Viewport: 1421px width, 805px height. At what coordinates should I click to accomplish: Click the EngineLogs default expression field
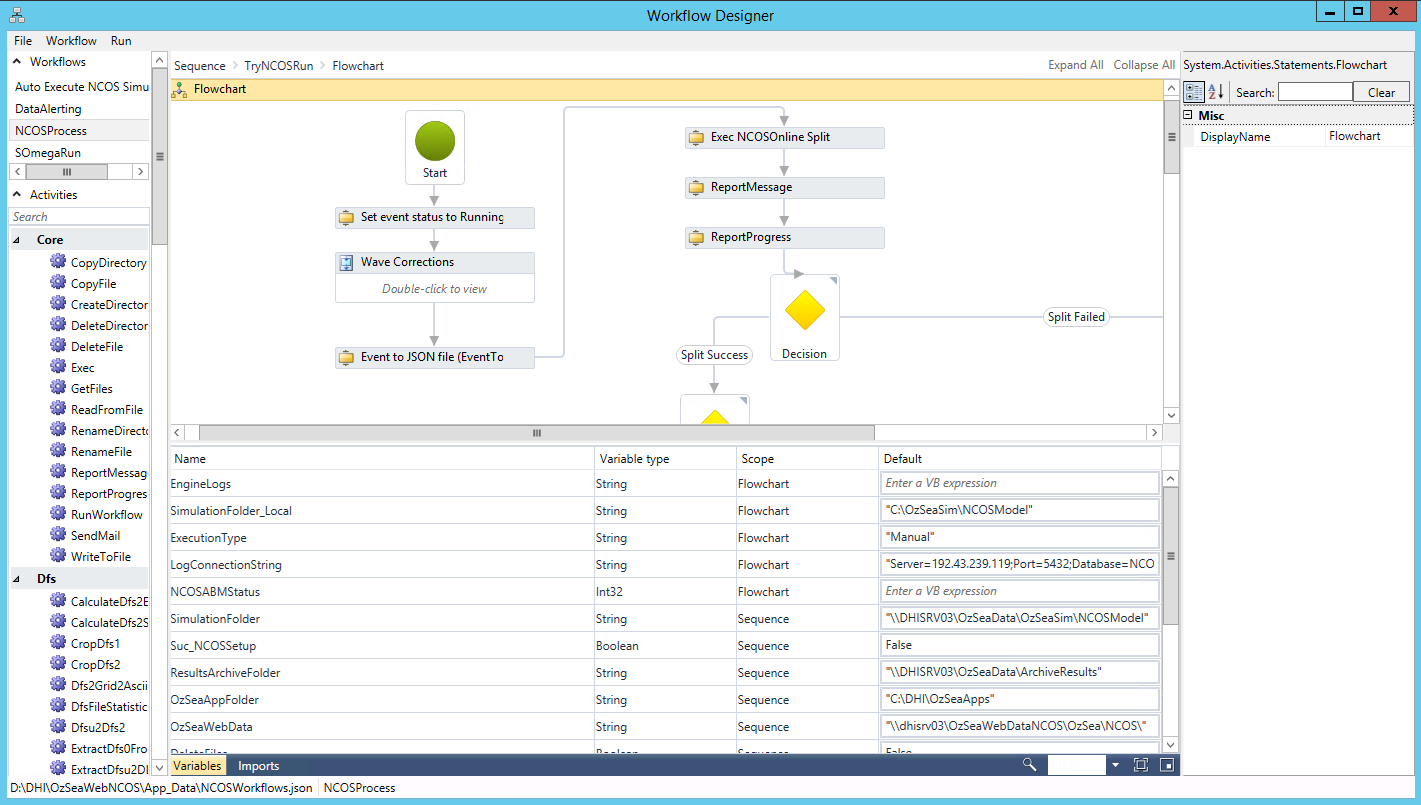click(x=1019, y=483)
